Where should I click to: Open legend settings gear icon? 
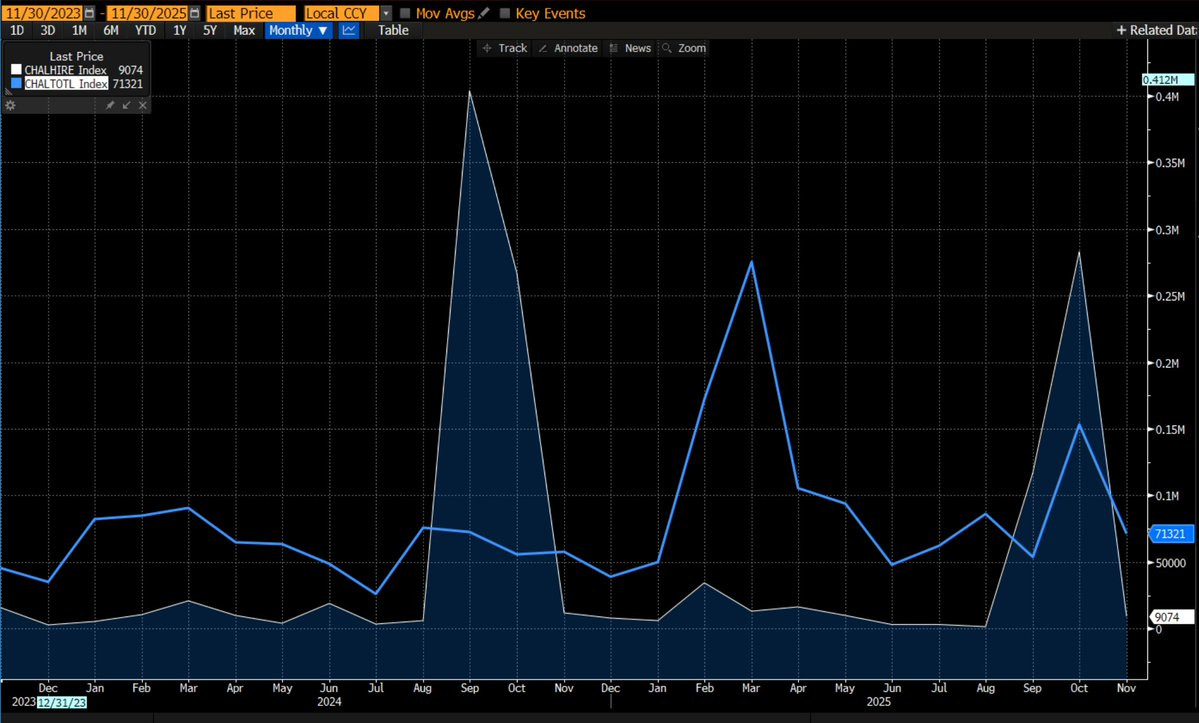pos(11,105)
